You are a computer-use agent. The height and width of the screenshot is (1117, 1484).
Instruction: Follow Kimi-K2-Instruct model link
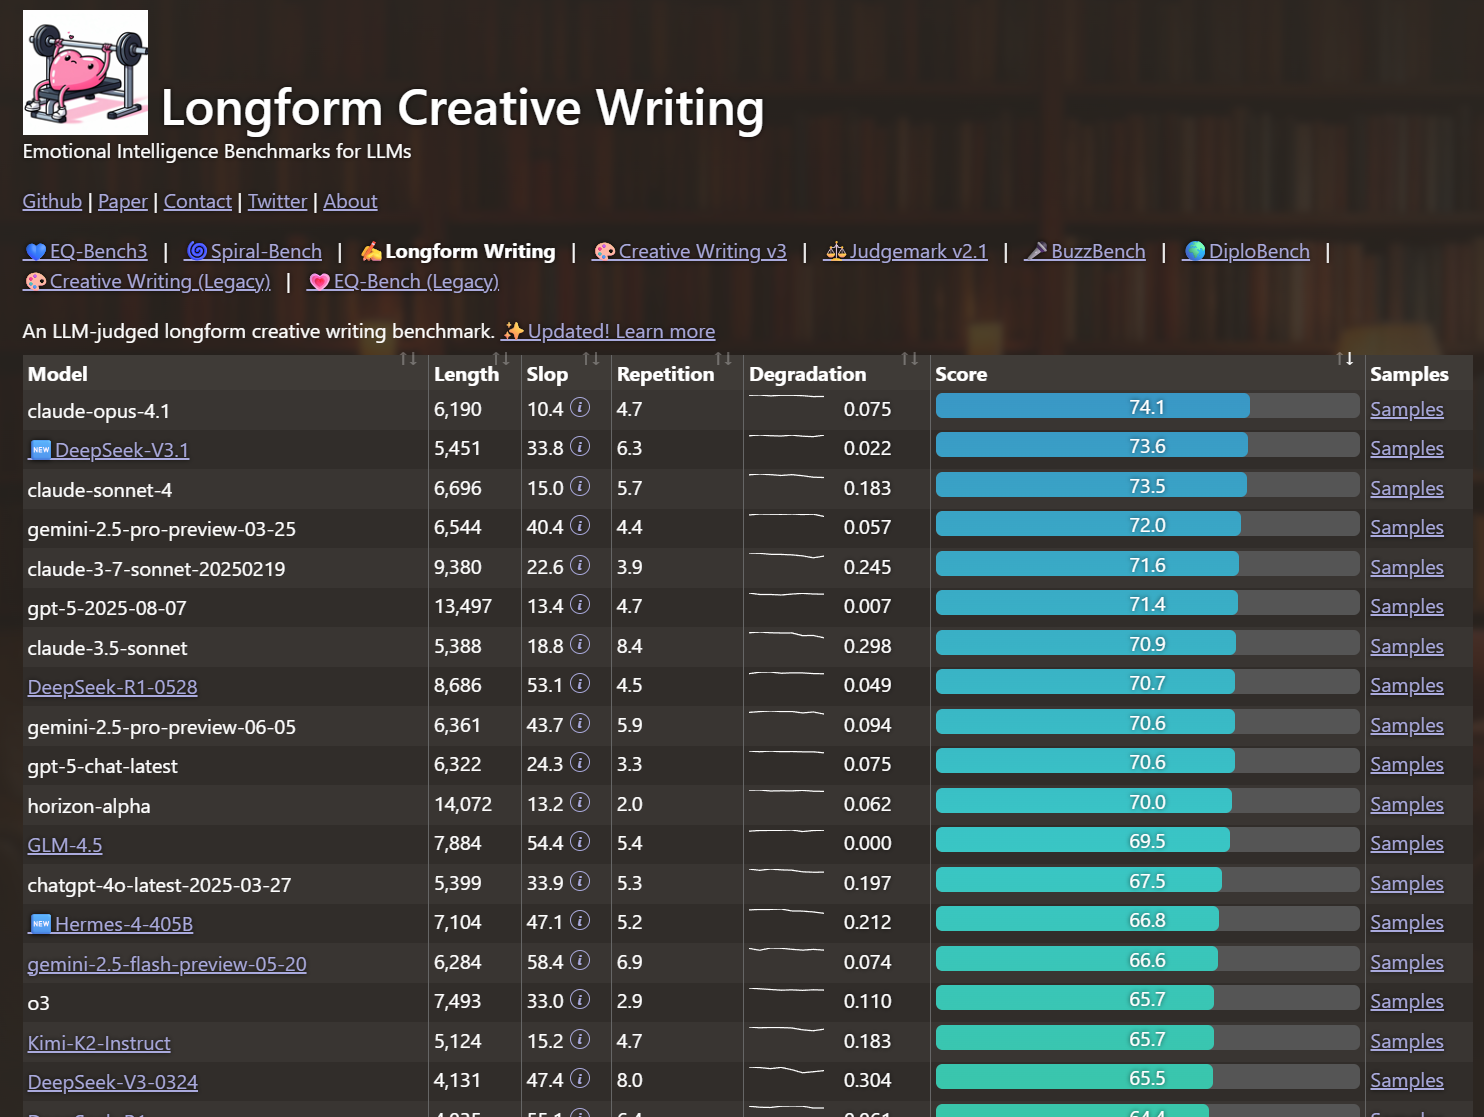point(99,1043)
